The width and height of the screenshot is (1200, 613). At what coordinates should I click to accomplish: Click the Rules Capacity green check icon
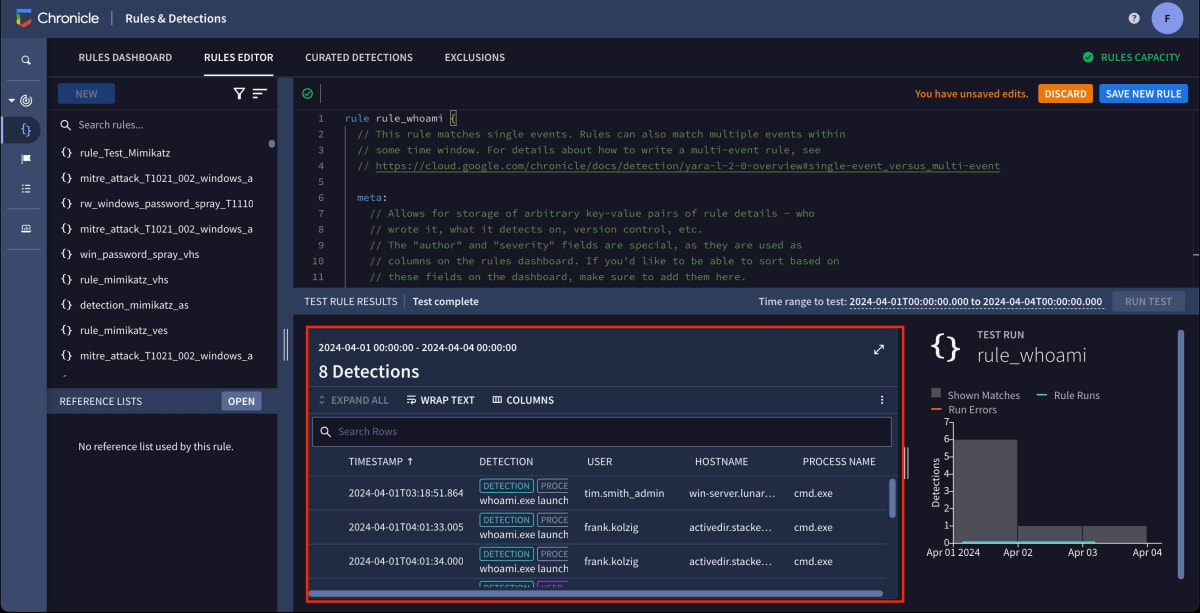[1088, 58]
